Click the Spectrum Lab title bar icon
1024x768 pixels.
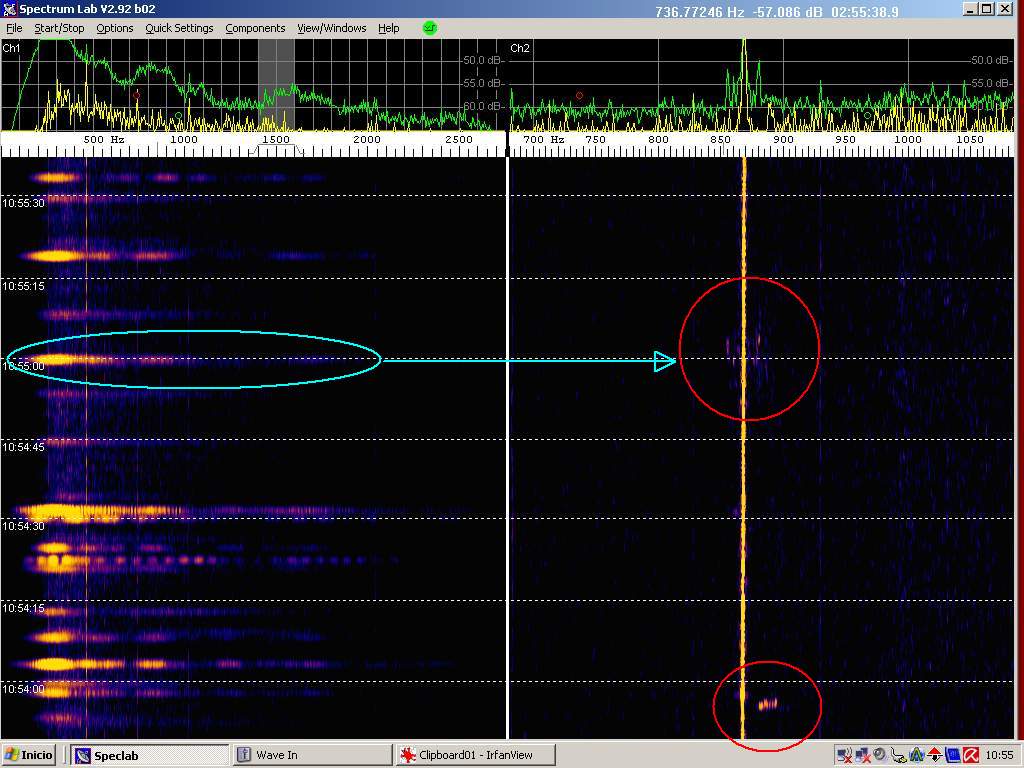[10, 10]
